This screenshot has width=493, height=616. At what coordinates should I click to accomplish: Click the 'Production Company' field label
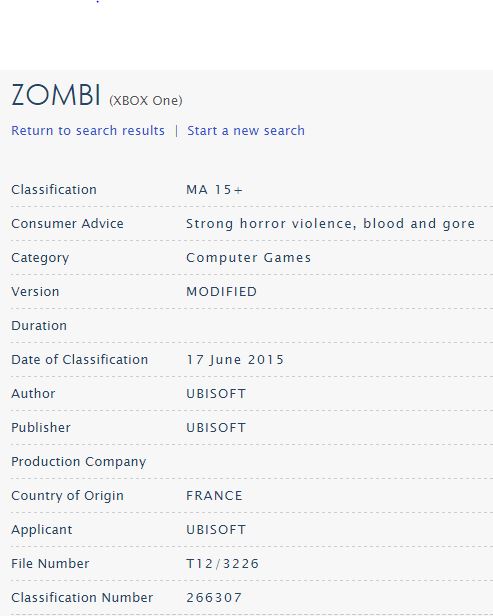(x=79, y=462)
